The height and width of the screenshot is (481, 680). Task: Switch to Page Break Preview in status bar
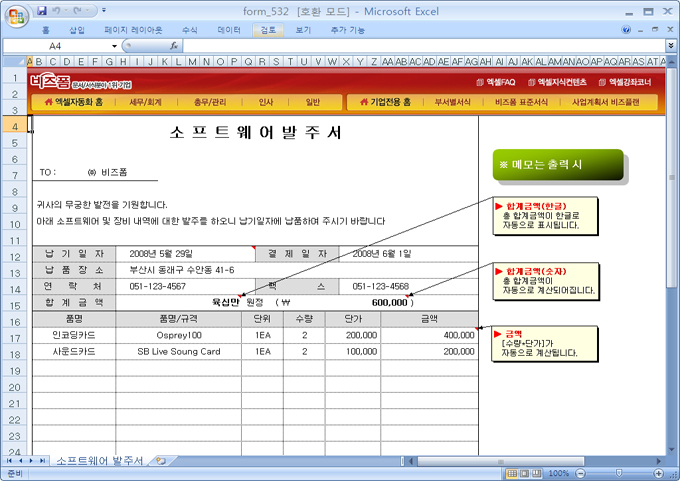(x=534, y=473)
